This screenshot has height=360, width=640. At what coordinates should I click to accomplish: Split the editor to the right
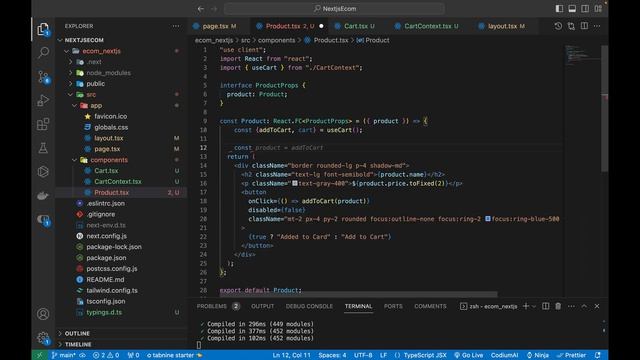584,26
